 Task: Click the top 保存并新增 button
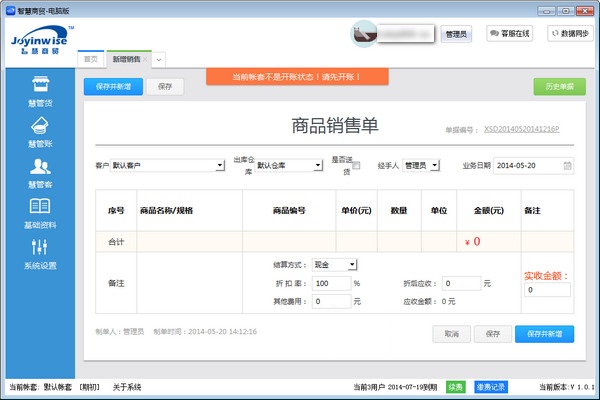(x=113, y=87)
